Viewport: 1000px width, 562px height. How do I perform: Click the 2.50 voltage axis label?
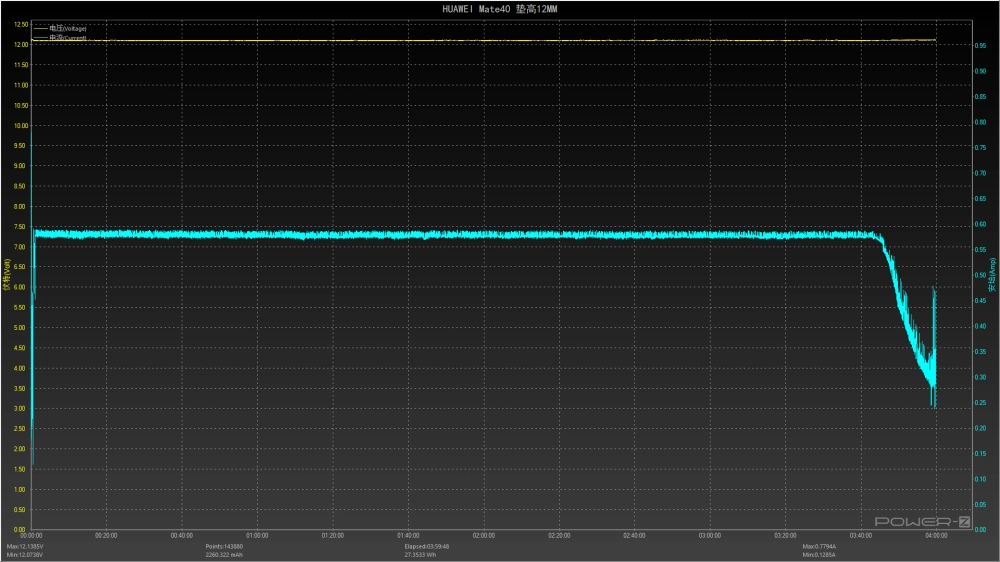[21, 429]
